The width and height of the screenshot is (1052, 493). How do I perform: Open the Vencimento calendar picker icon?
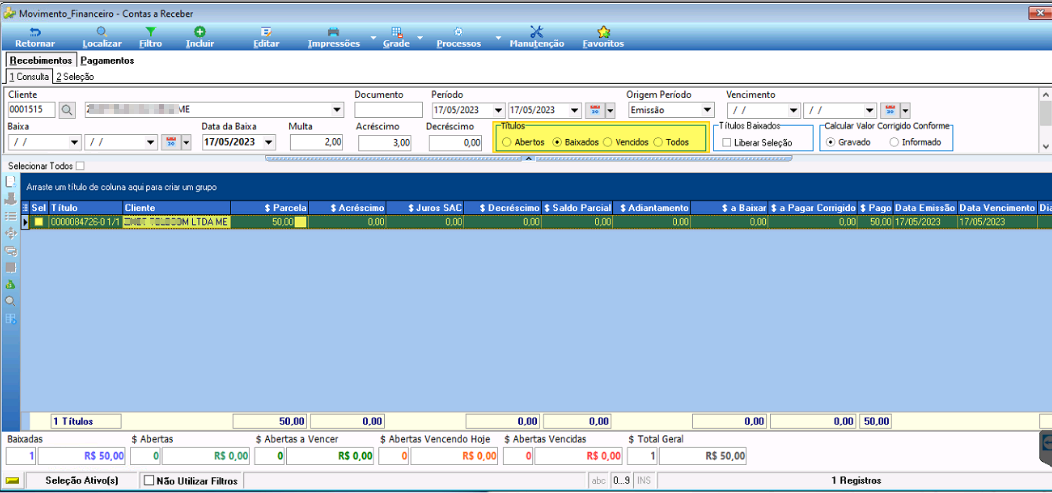(x=889, y=110)
